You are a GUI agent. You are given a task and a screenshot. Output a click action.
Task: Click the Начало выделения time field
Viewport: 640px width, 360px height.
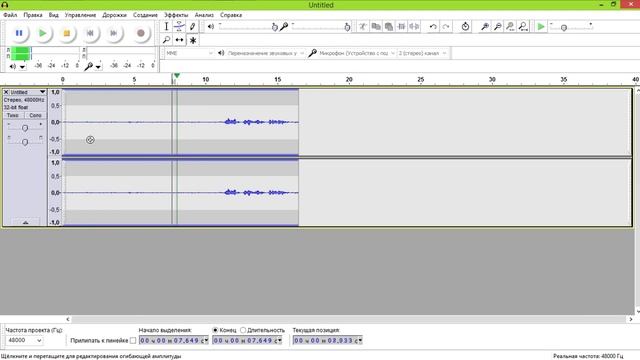click(x=173, y=340)
